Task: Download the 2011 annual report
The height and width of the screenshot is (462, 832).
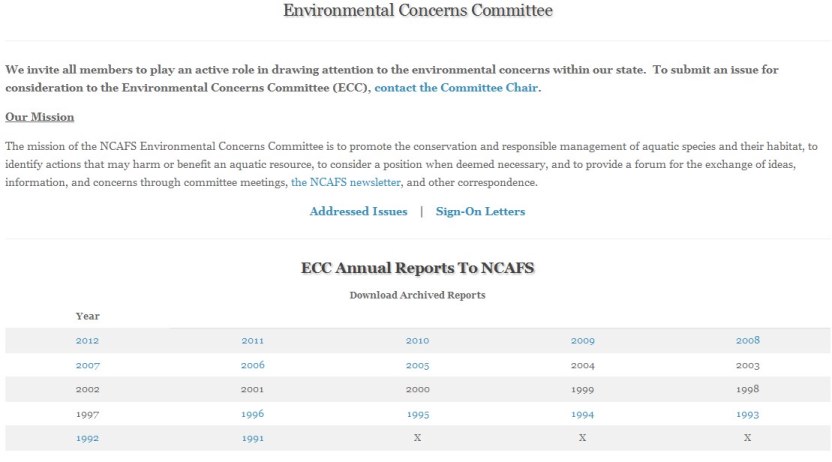Action: (x=253, y=341)
